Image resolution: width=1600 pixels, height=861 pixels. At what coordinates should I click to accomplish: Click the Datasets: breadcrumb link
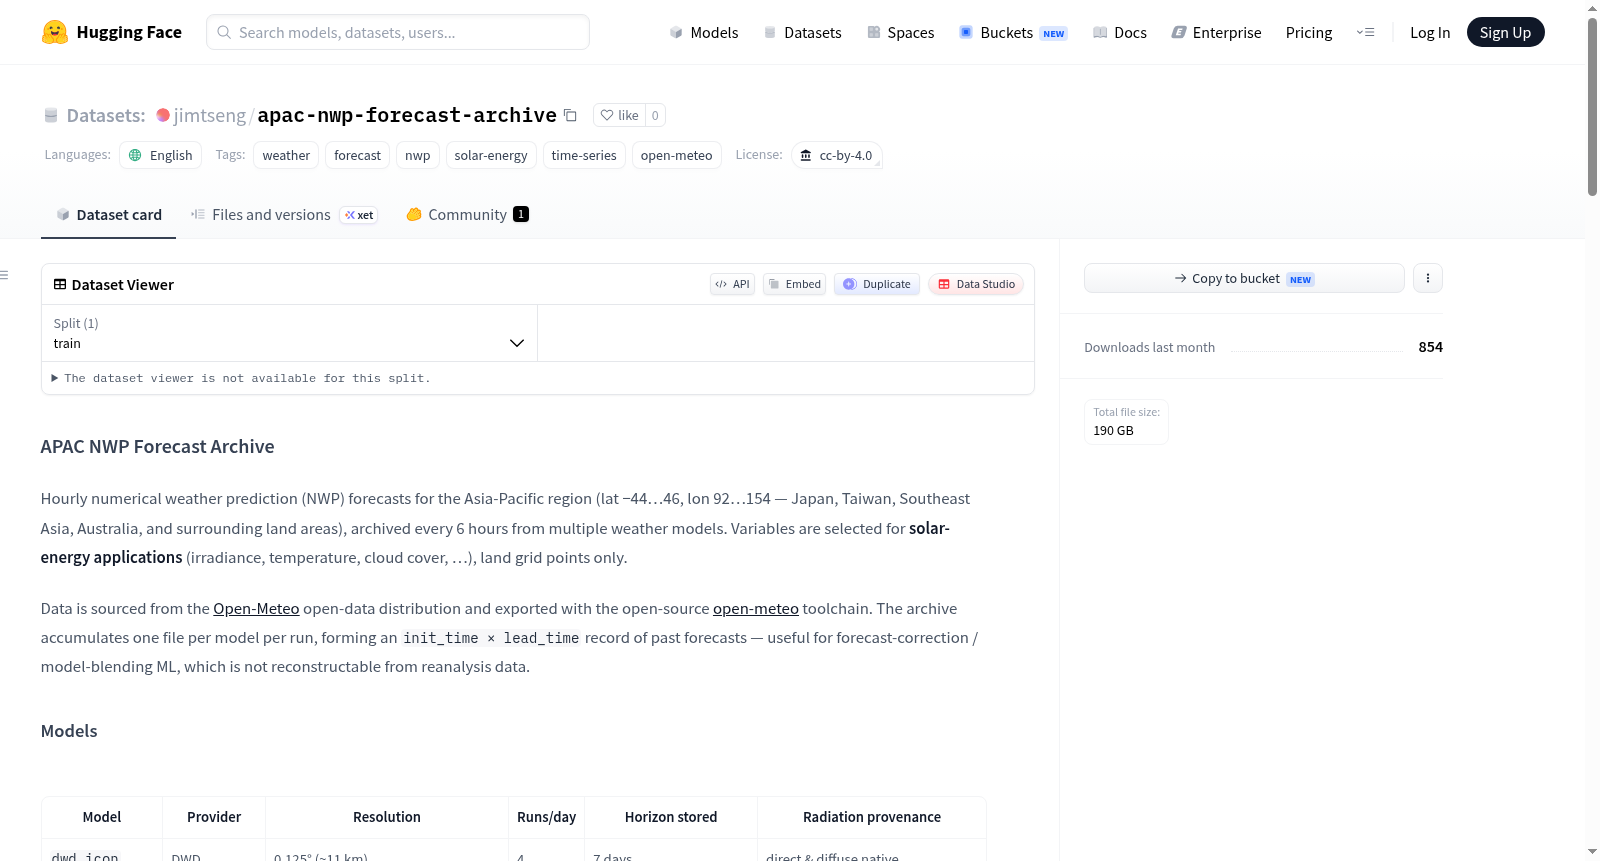(106, 115)
